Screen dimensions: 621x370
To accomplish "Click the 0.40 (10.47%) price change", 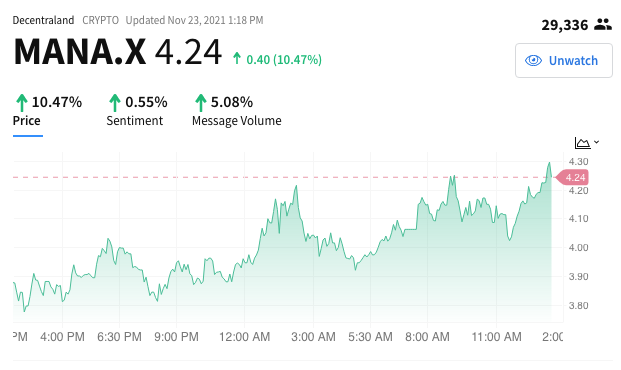I will point(284,60).
